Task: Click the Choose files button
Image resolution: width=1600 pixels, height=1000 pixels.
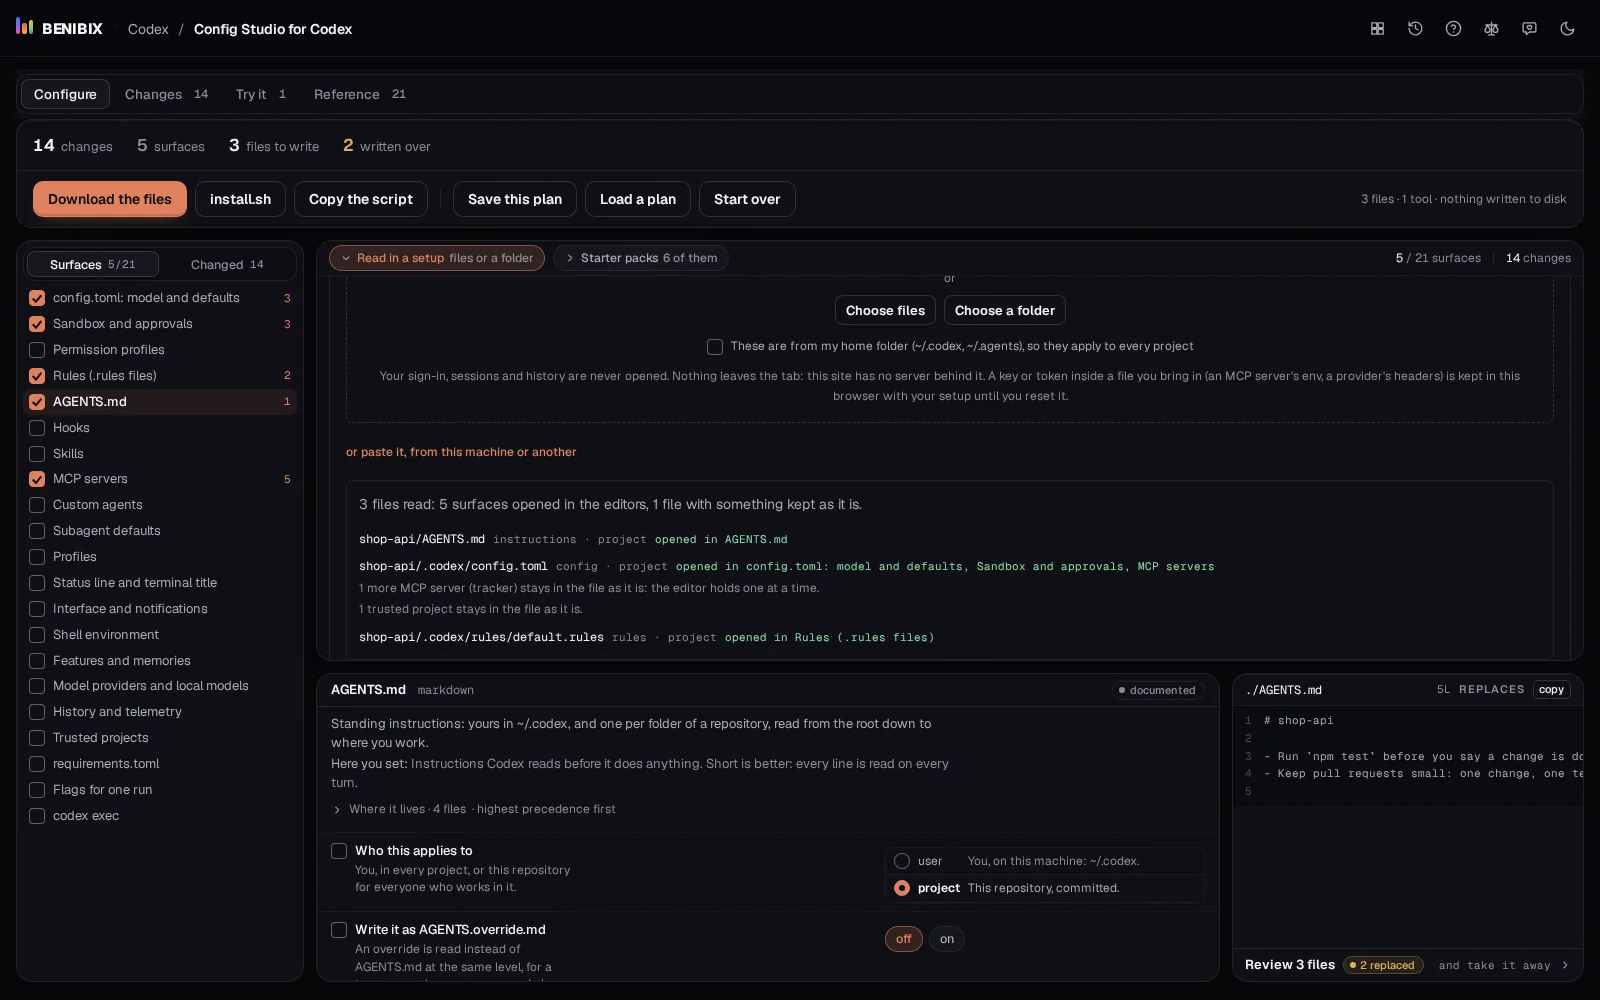Action: 885,310
